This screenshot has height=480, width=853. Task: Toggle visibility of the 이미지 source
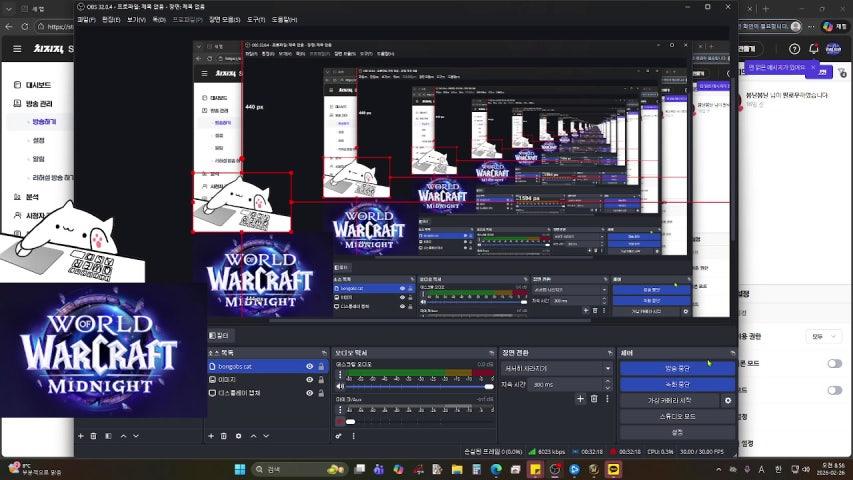click(309, 380)
